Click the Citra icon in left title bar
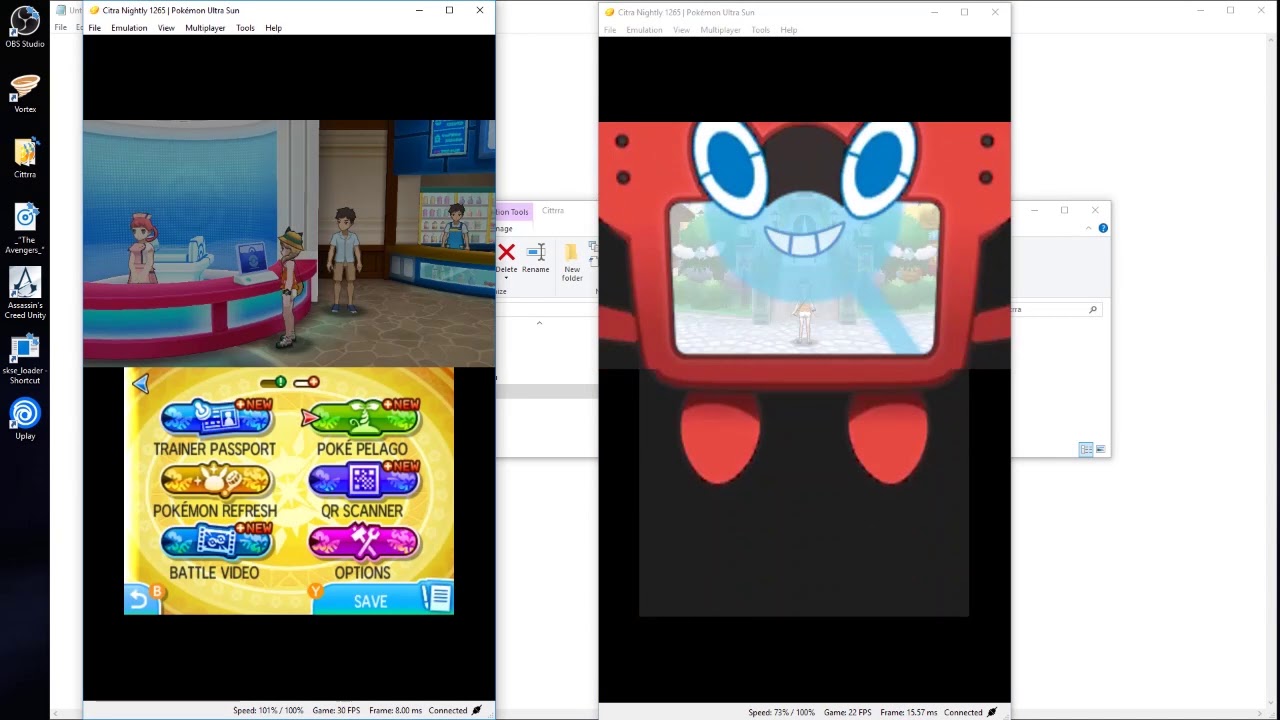The height and width of the screenshot is (720, 1280). click(94, 10)
